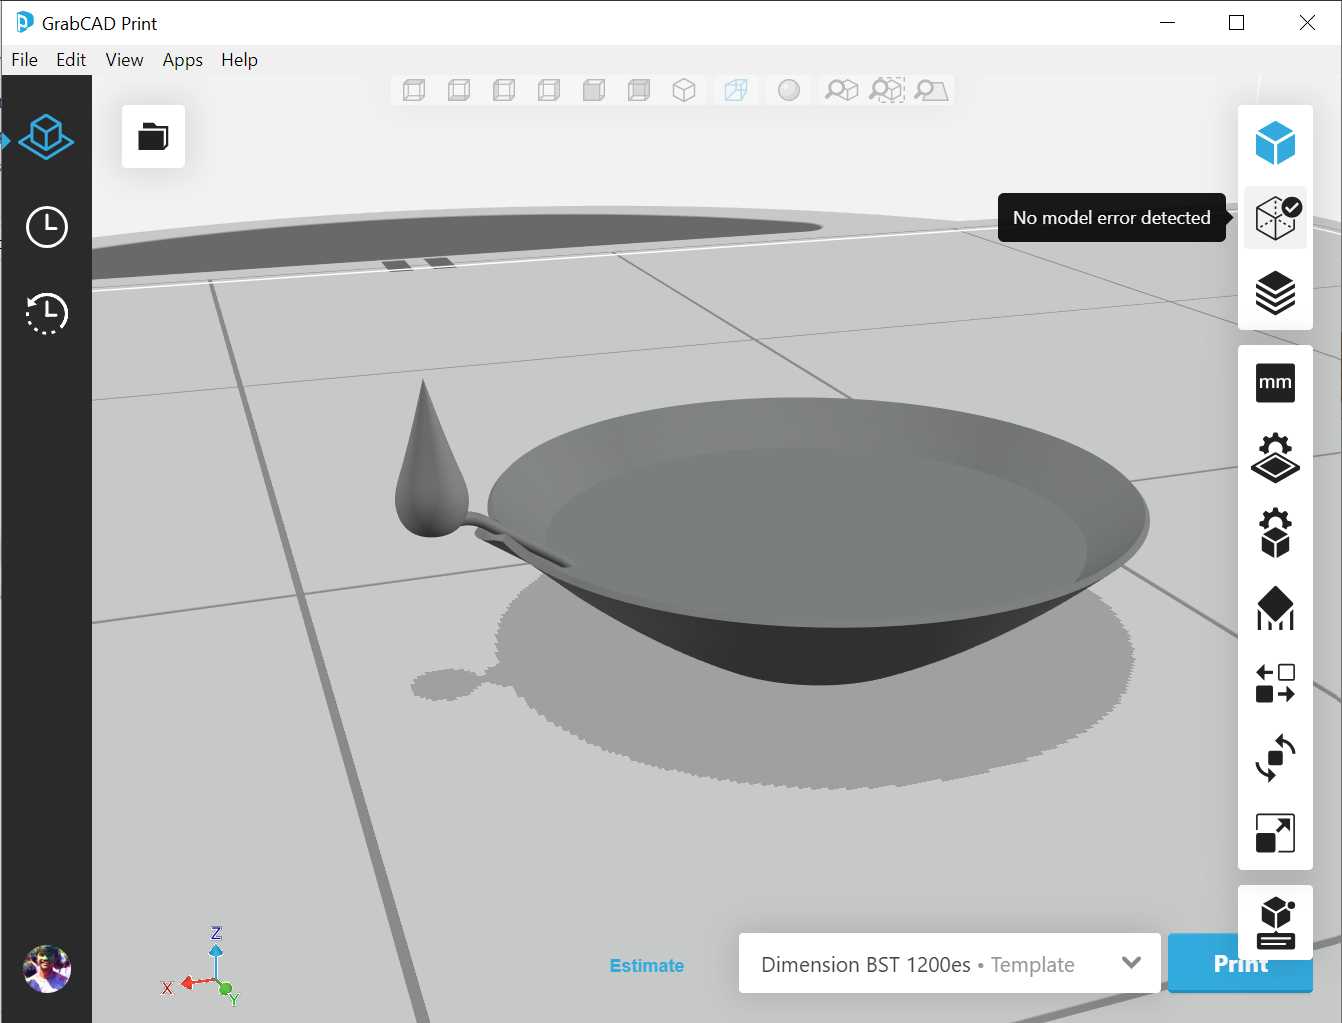Open the printer panel icon above Print
This screenshot has width=1342, height=1023.
1276,922
